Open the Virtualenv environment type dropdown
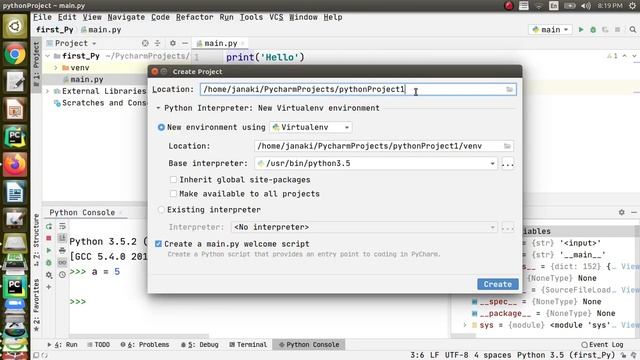Viewport: 640px width, 360px height. tap(311, 127)
